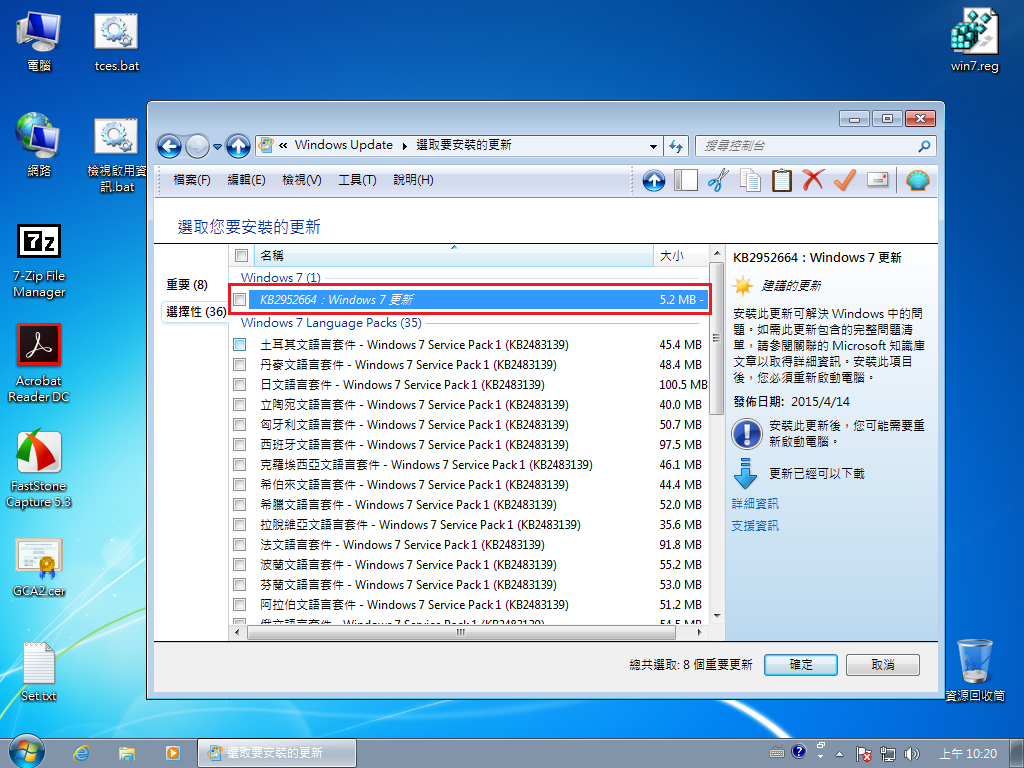
Task: Open the 檢視(V) menu
Action: pyautogui.click(x=302, y=180)
